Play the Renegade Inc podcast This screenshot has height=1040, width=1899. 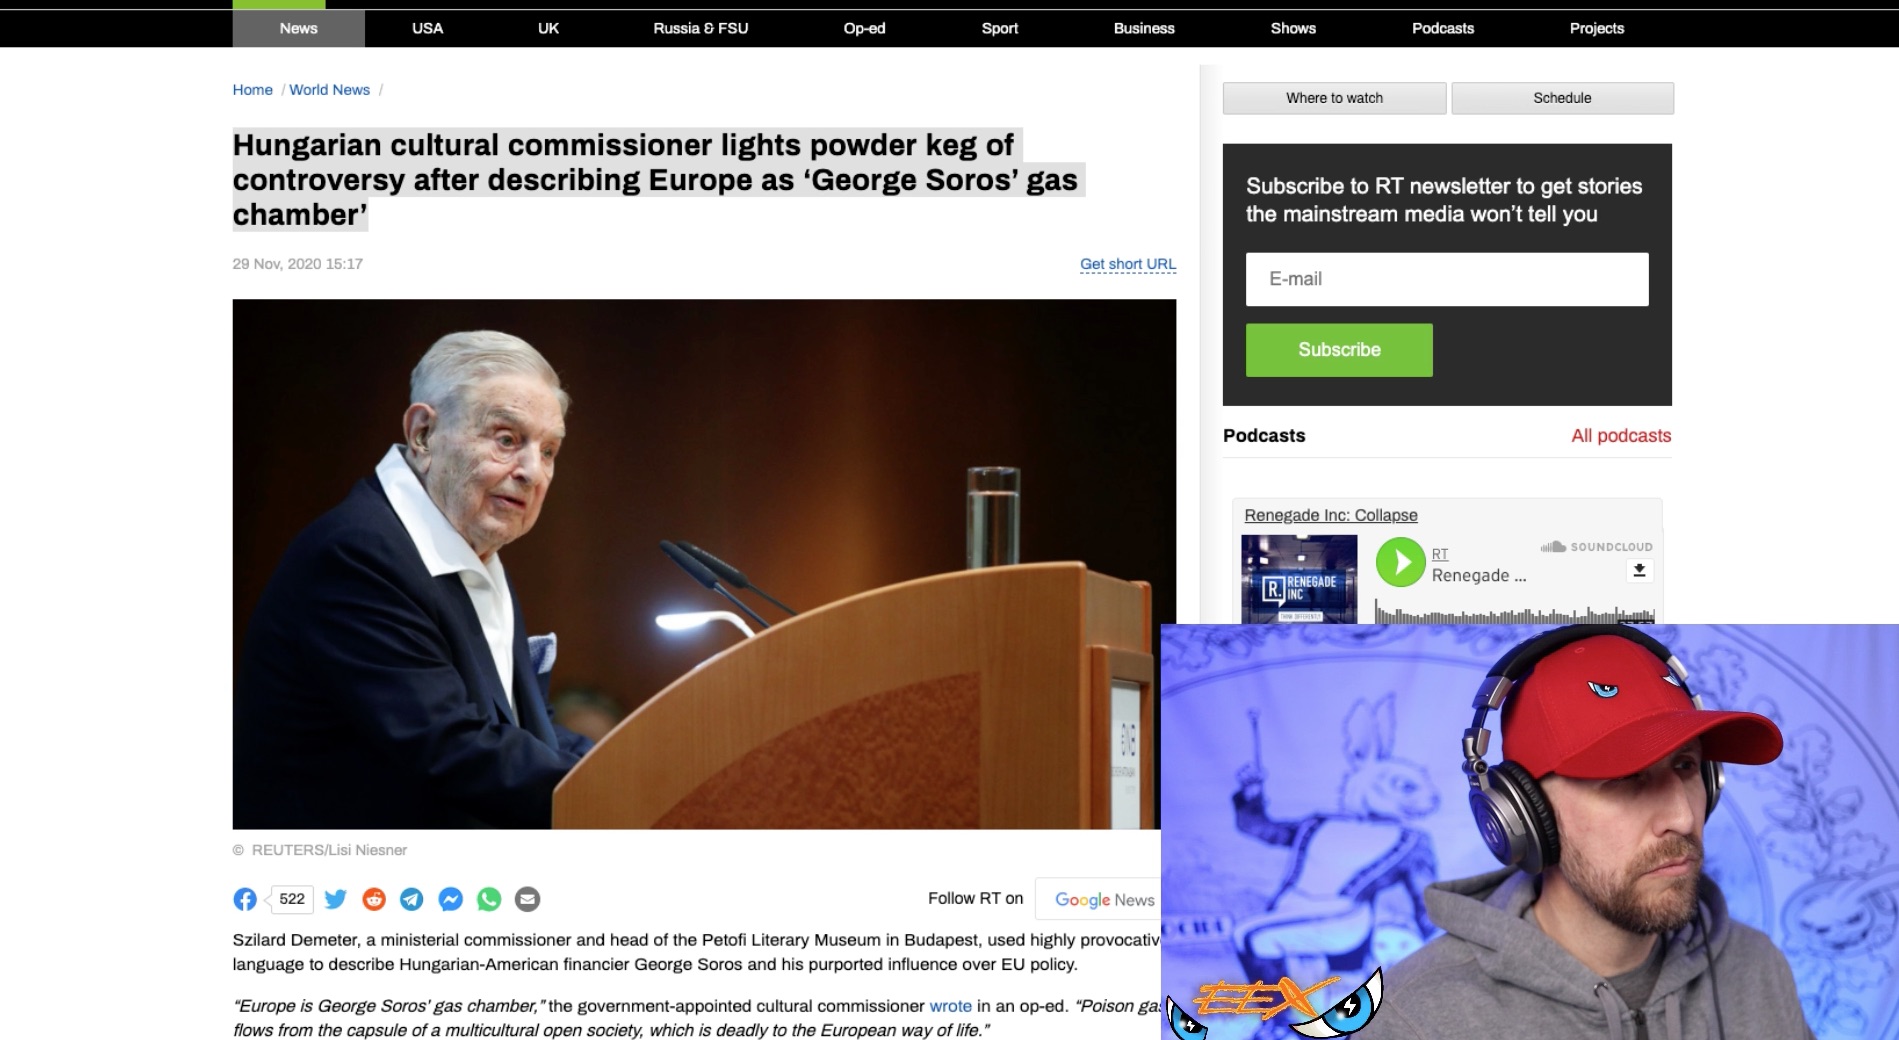pyautogui.click(x=1400, y=562)
